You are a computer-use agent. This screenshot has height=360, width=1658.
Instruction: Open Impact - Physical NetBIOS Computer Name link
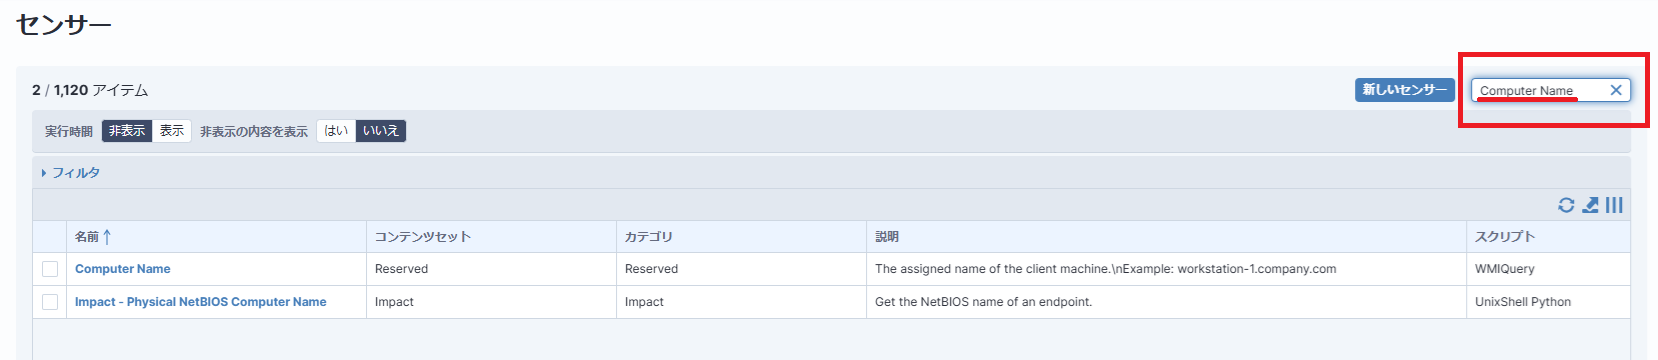[x=201, y=302]
